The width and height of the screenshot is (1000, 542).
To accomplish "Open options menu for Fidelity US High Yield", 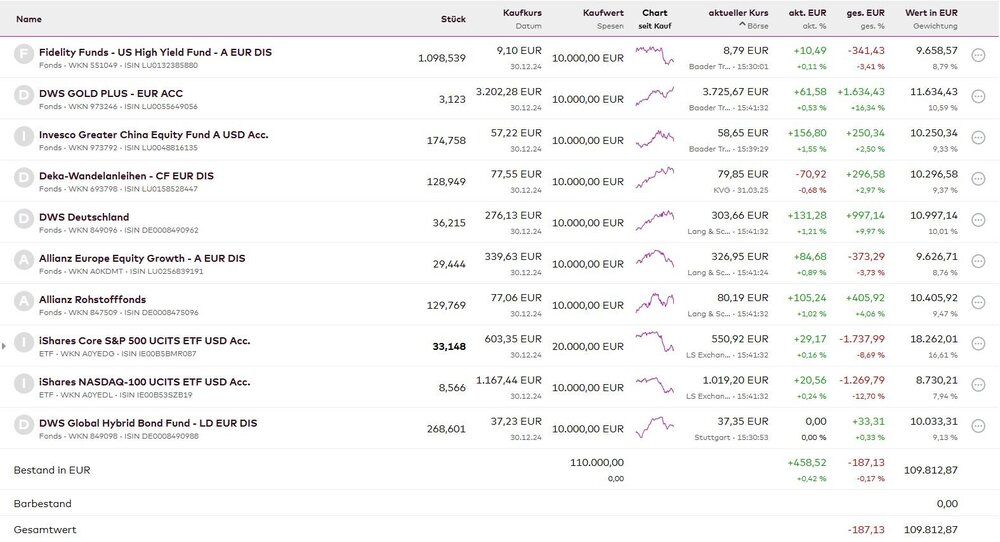I will [978, 57].
